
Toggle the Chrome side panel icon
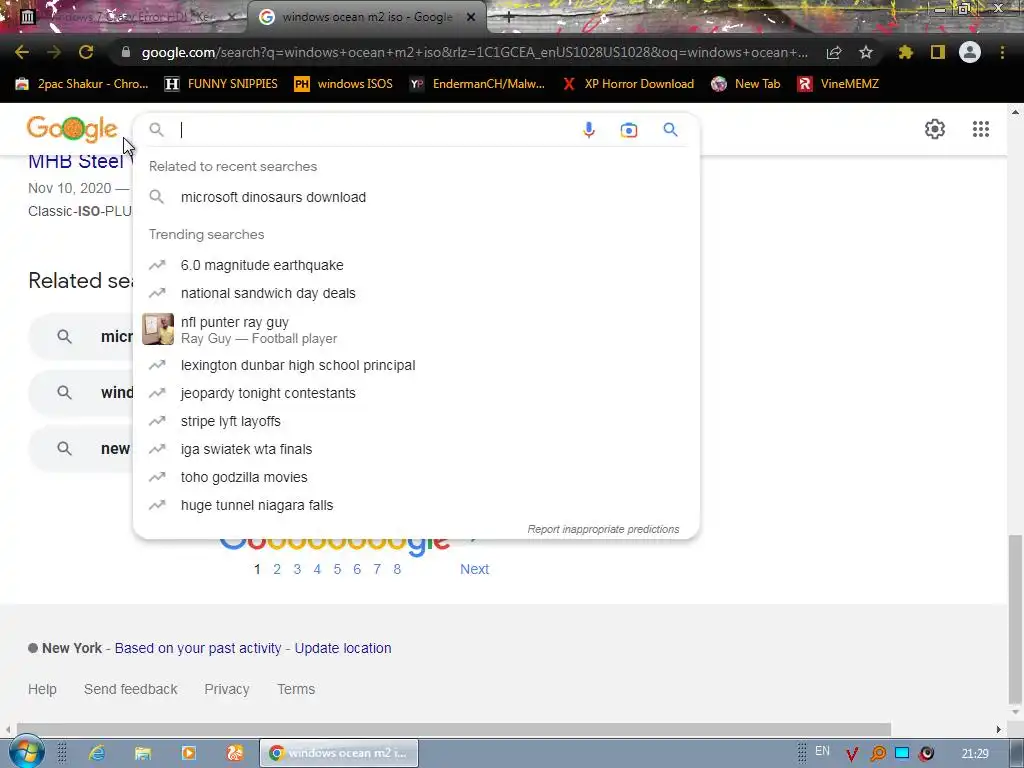click(938, 52)
